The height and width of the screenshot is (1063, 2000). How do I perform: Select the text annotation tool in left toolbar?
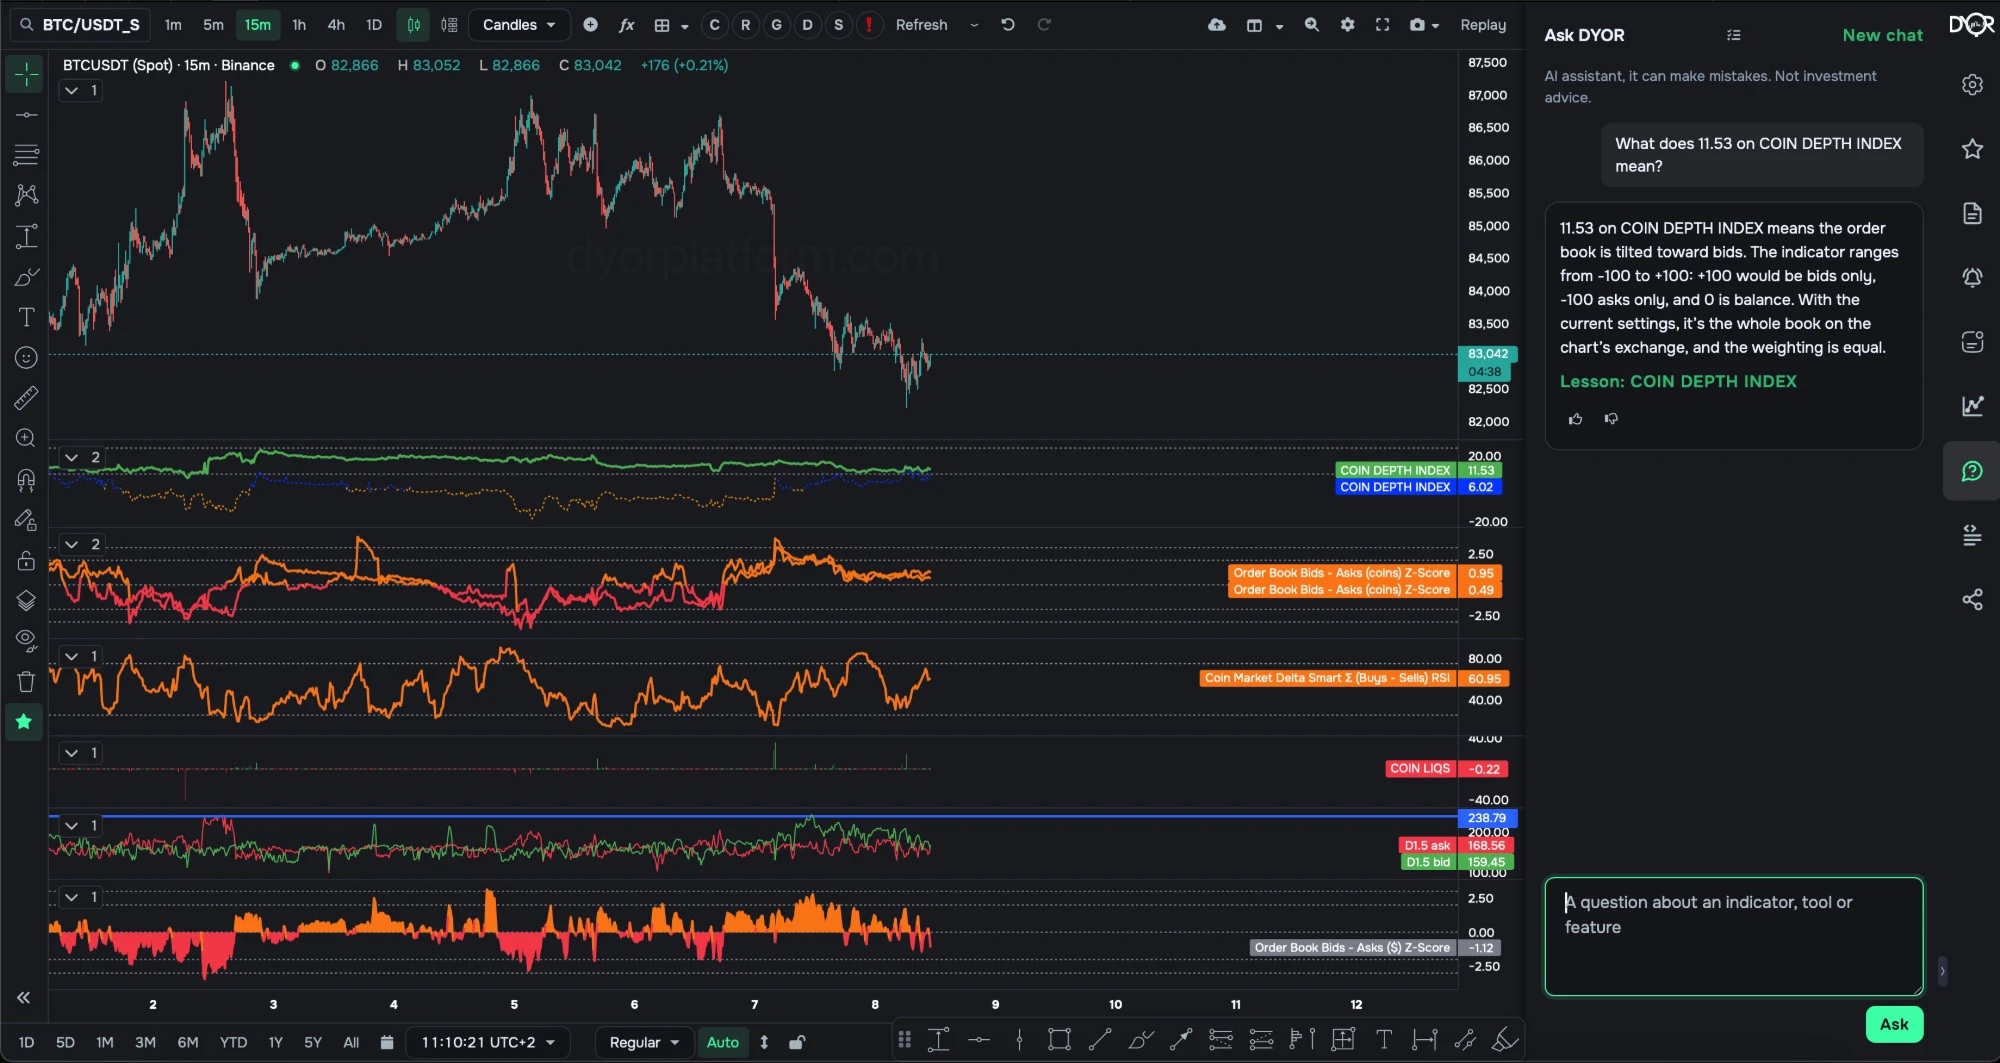(x=26, y=317)
